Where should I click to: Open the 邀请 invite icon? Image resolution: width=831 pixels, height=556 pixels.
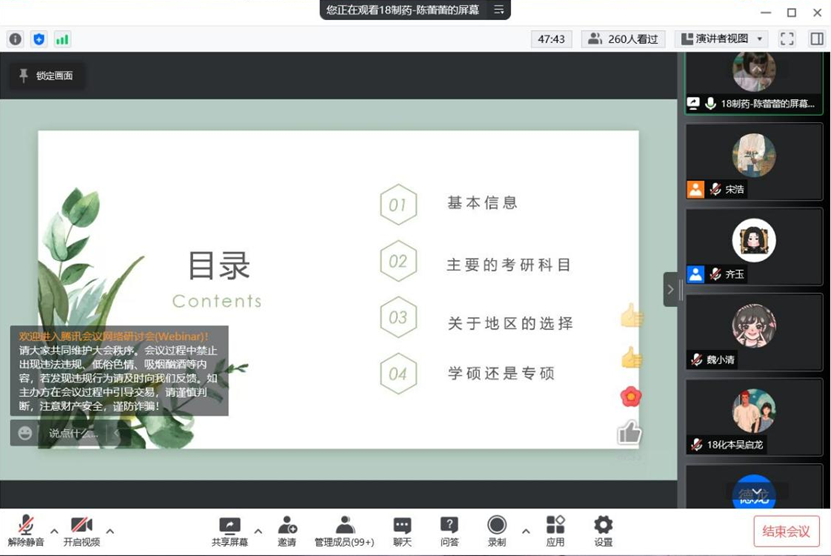coord(287,530)
